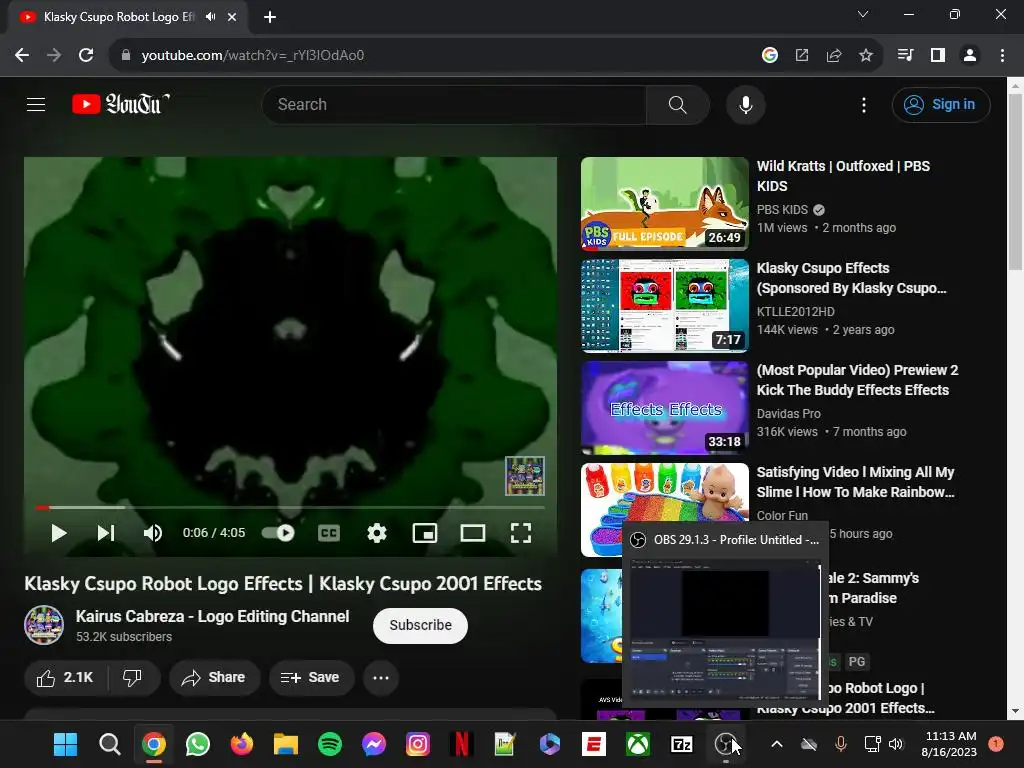1024x768 pixels.
Task: Go back in browser
Action: point(22,55)
